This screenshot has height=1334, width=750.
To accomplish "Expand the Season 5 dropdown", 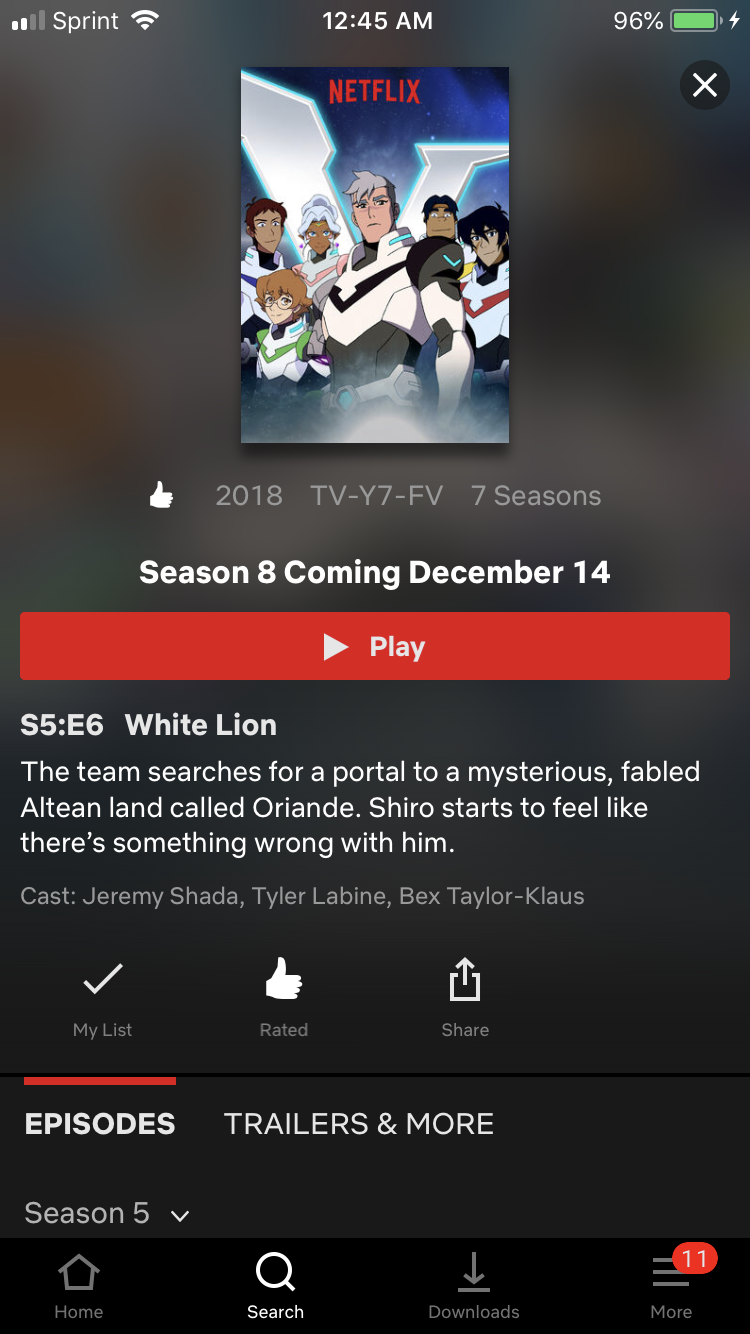I will 107,1213.
